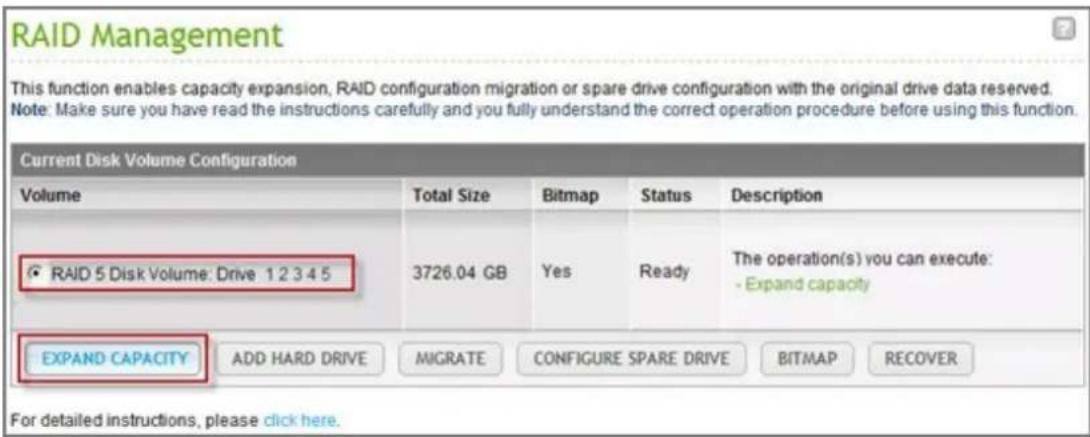Click the 'Yes' bitmap cell
The width and height of the screenshot is (1090, 437).
click(x=555, y=273)
